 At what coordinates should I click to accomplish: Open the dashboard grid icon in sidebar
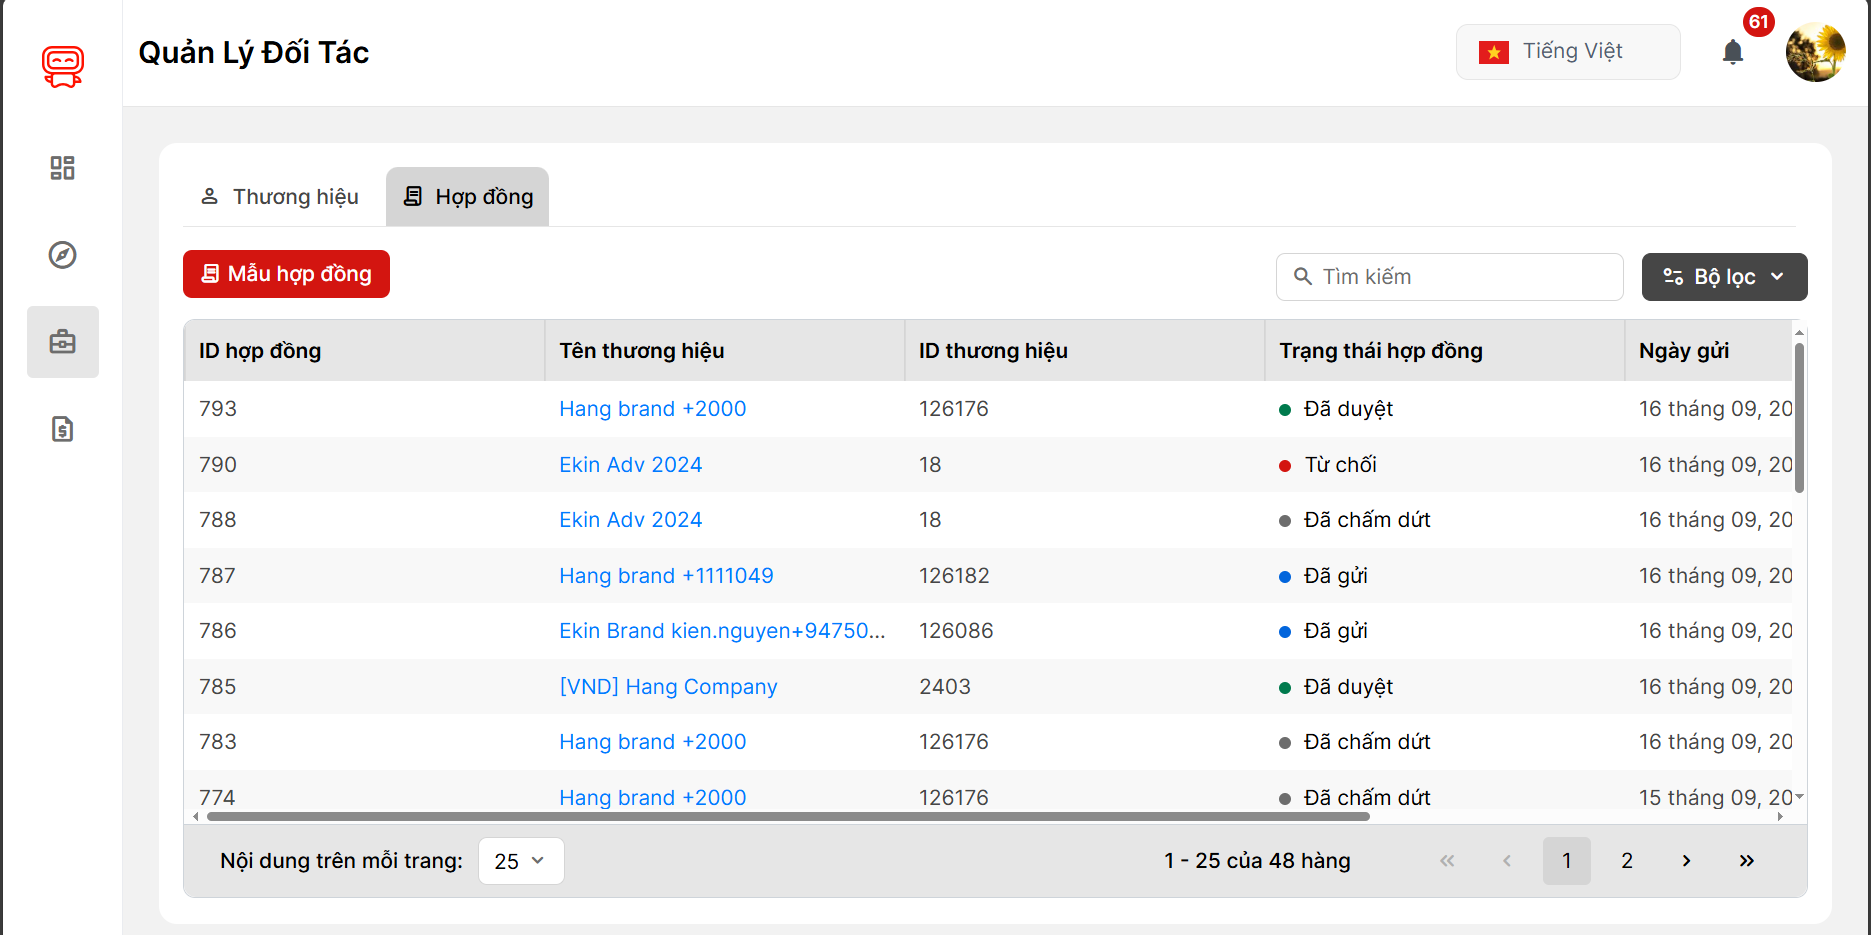point(62,168)
